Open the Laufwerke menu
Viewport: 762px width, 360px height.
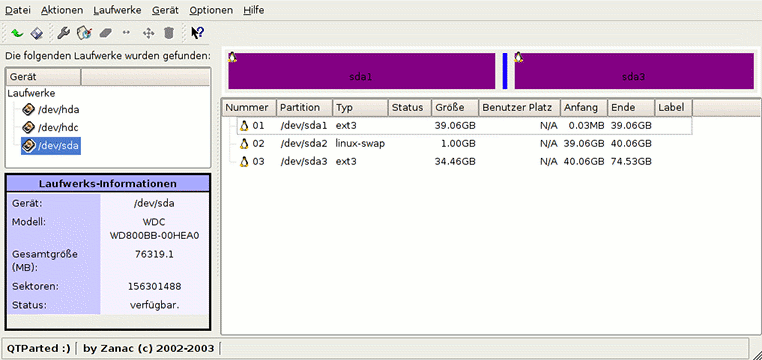(x=117, y=10)
